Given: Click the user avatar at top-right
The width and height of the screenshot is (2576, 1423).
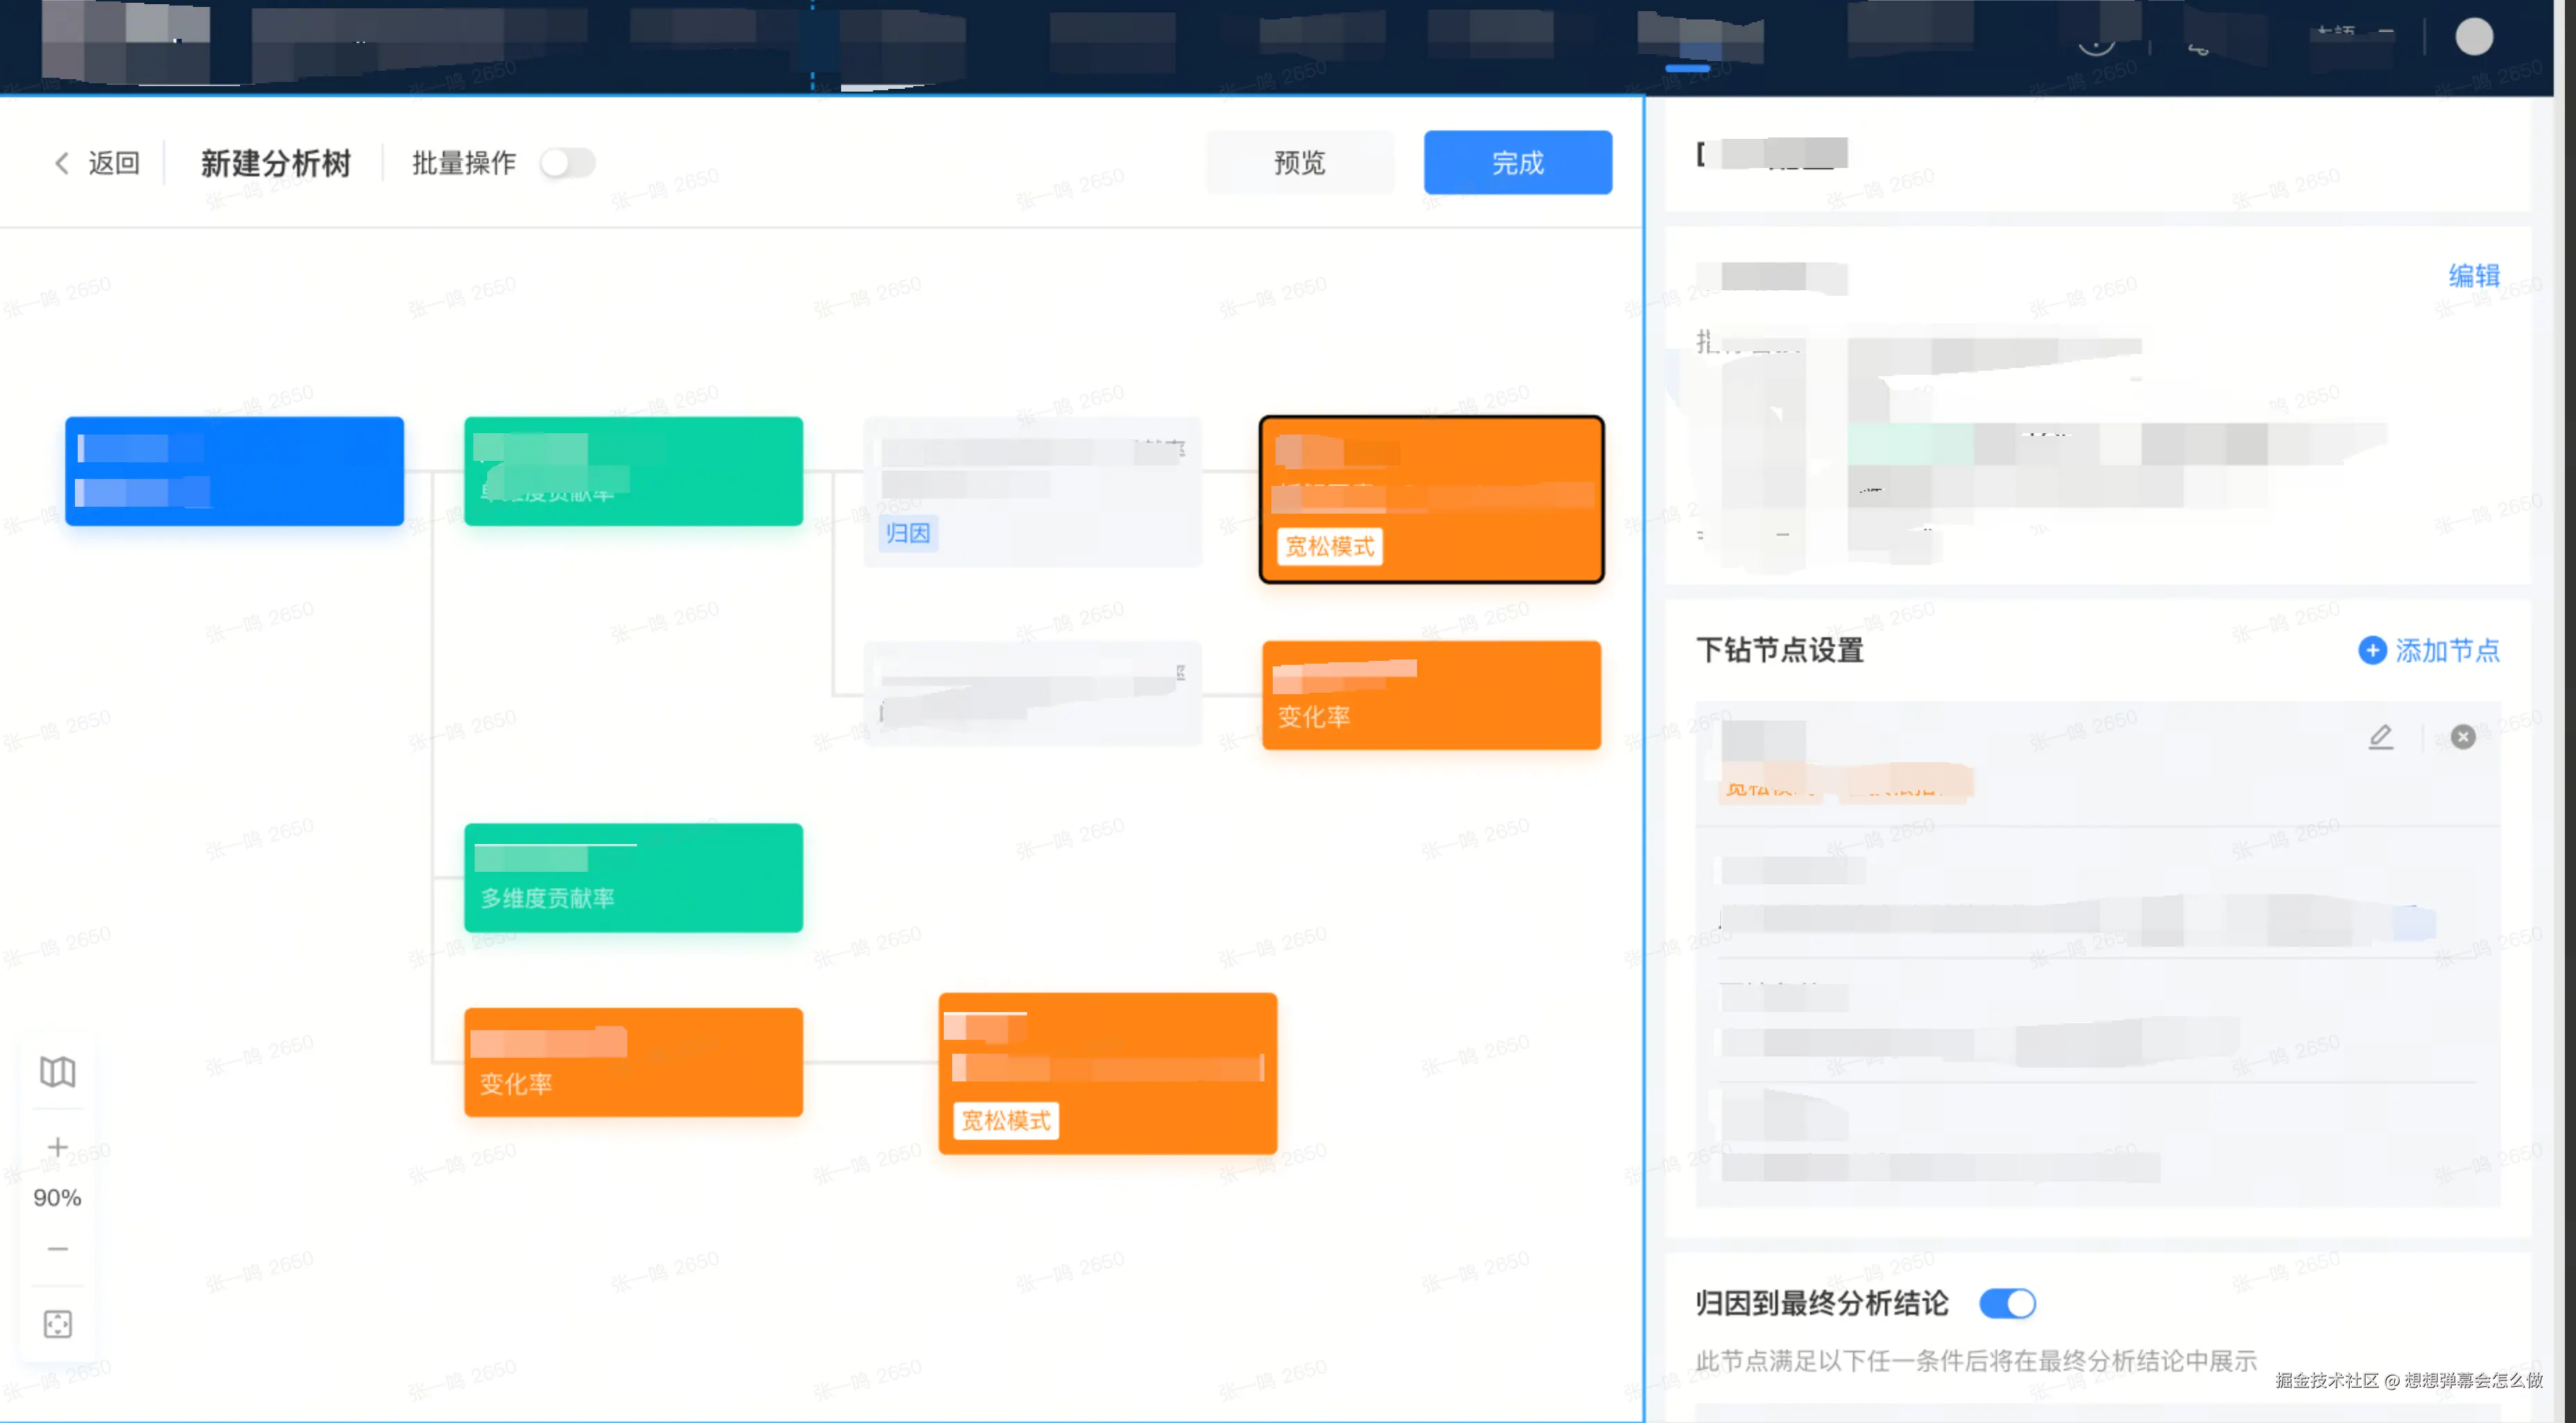Looking at the screenshot, I should pos(2474,37).
